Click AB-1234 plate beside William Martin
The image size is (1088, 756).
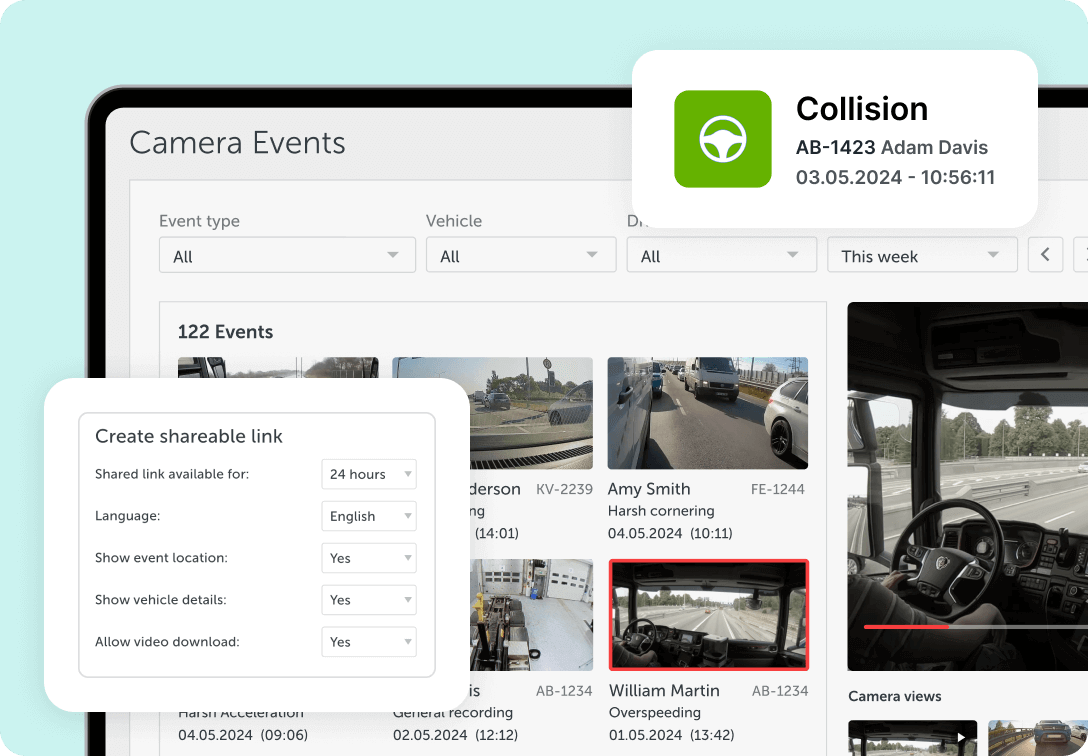tap(780, 691)
